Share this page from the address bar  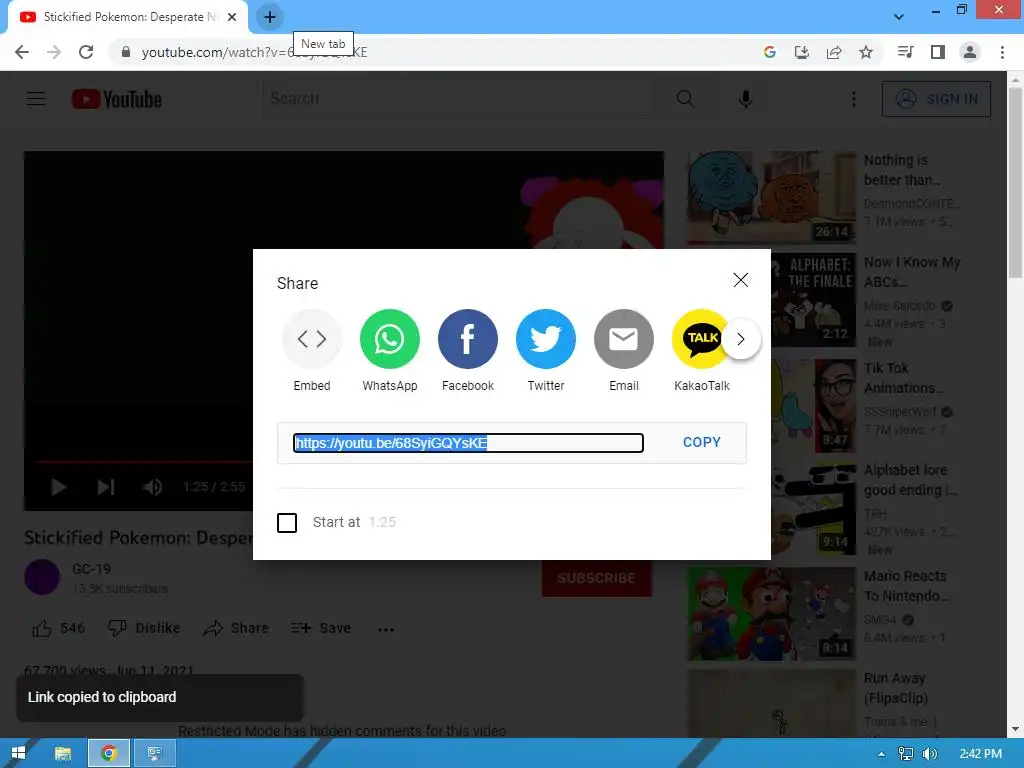pyautogui.click(x=834, y=52)
